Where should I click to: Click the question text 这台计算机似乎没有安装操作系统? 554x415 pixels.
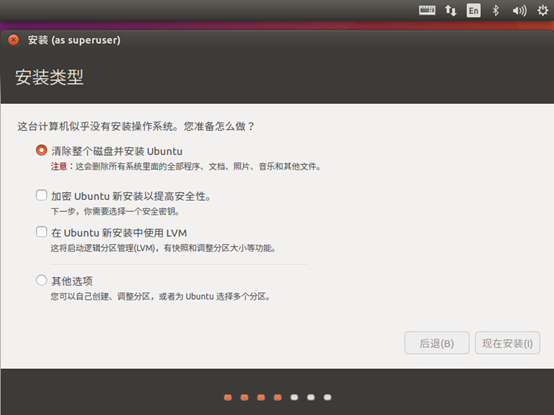coord(97,126)
